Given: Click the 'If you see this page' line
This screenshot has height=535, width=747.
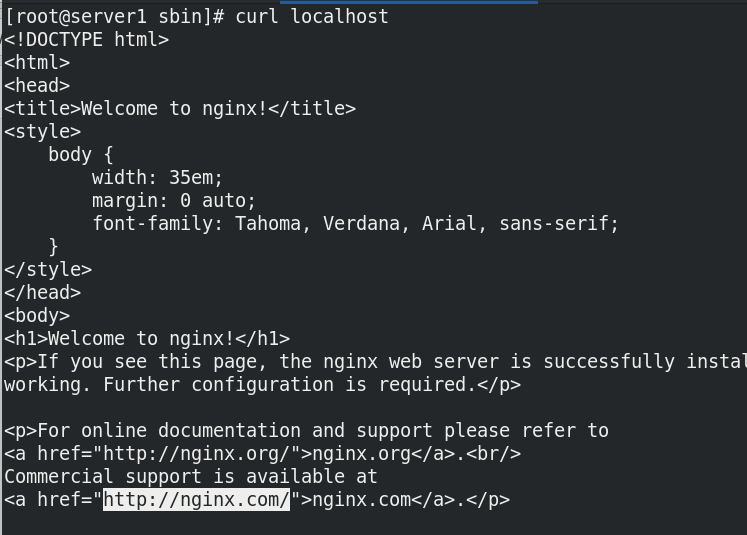Looking at the screenshot, I should [375, 362].
